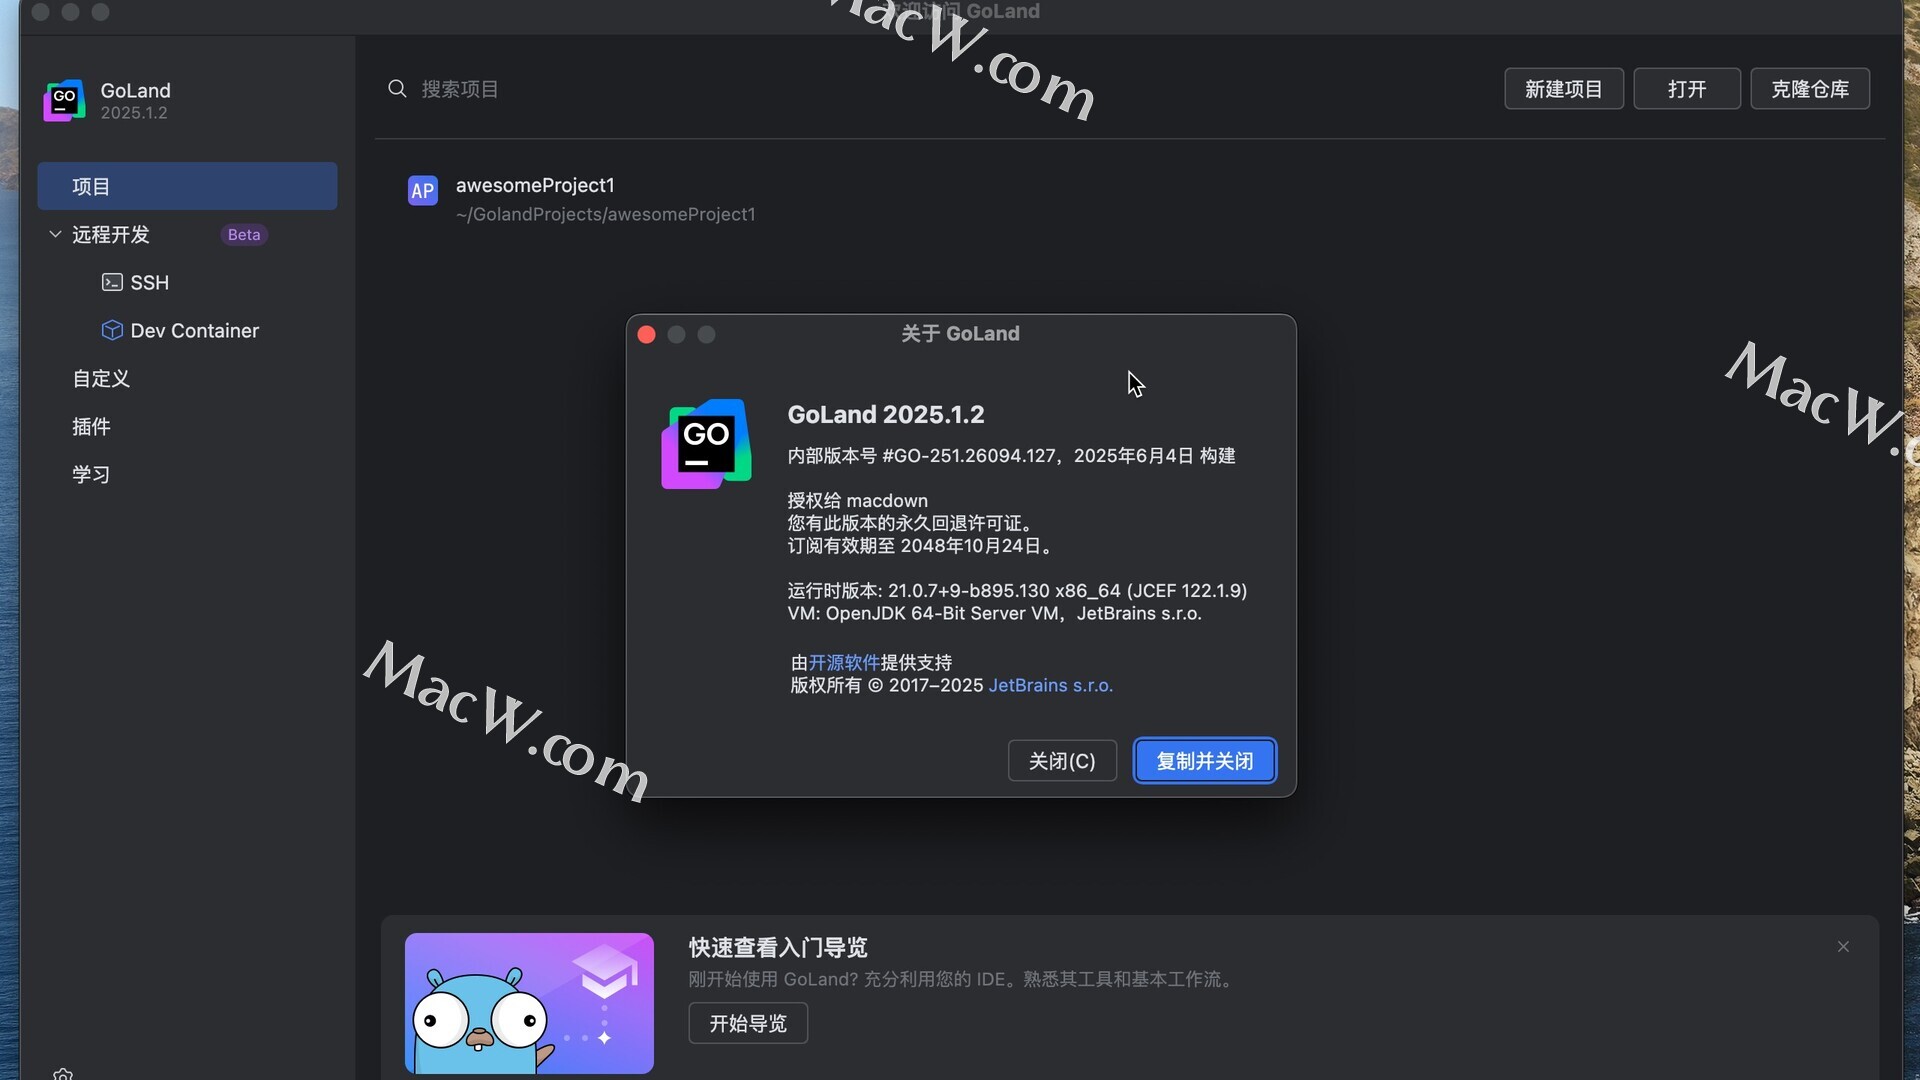Click the Beta badge next to 远程开发

[244, 235]
